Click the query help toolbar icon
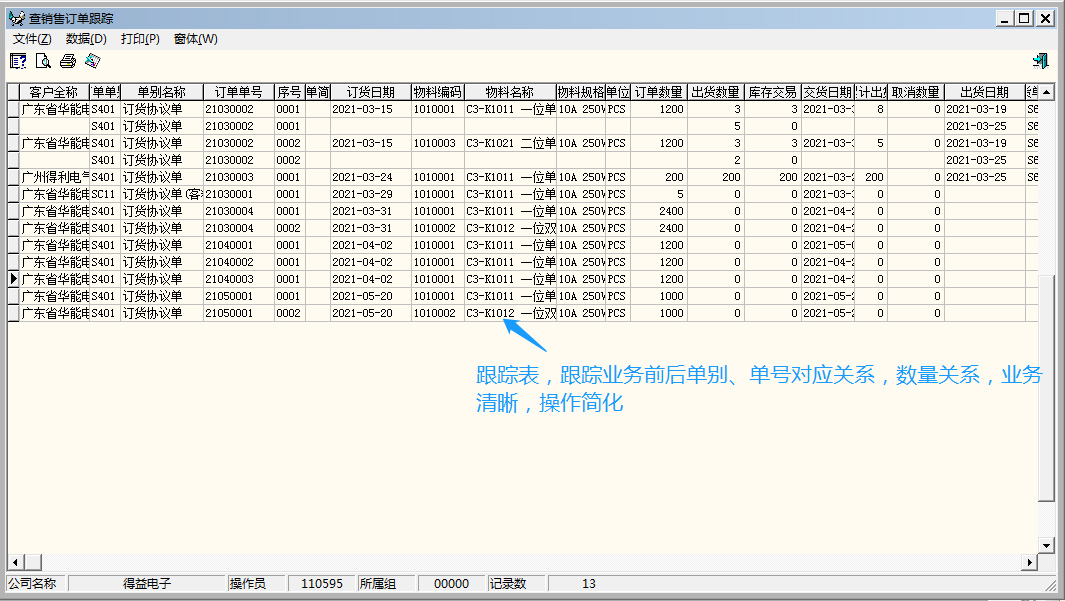This screenshot has height=601, width=1065. [18, 62]
